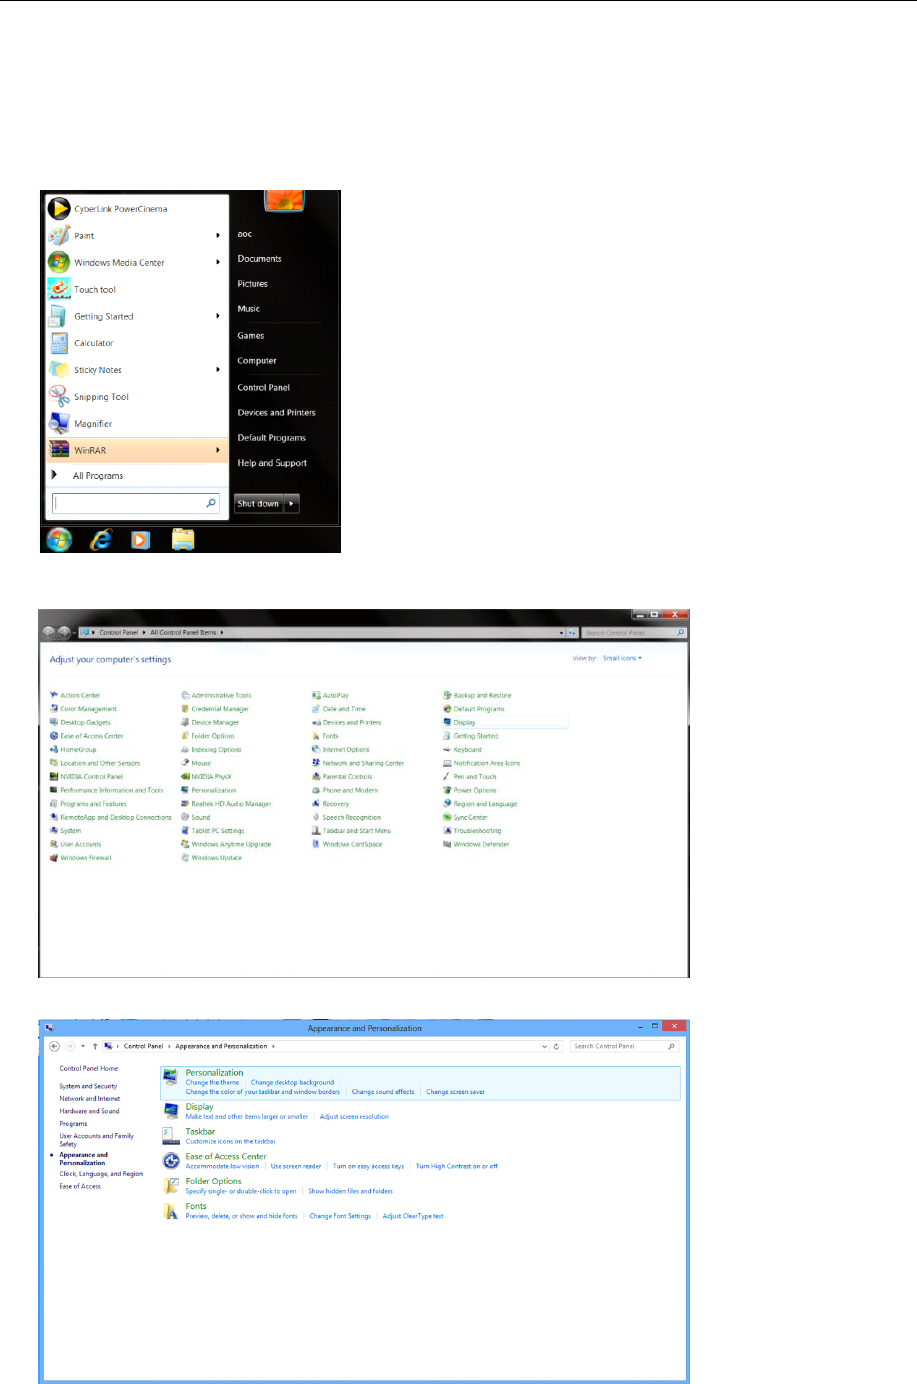Image resolution: width=917 pixels, height=1384 pixels.
Task: Open Calculator icon in Start menu
Action: (59, 343)
